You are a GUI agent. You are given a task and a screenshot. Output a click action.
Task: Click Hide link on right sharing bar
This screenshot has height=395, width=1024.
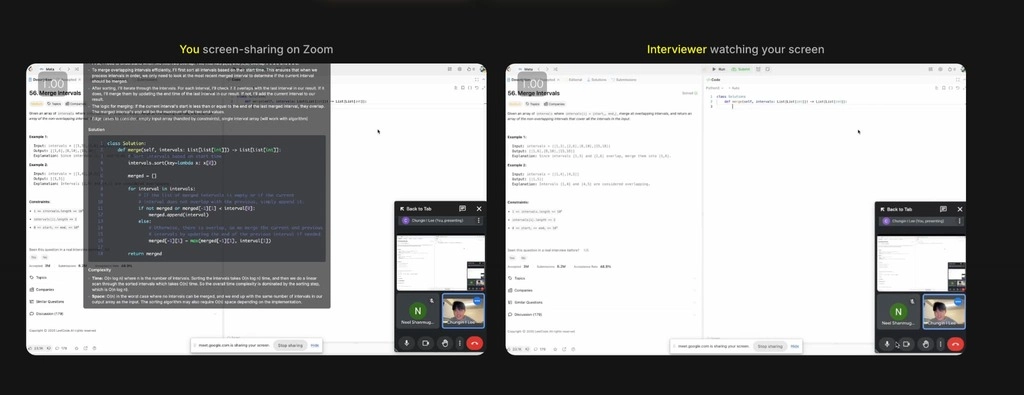[795, 346]
